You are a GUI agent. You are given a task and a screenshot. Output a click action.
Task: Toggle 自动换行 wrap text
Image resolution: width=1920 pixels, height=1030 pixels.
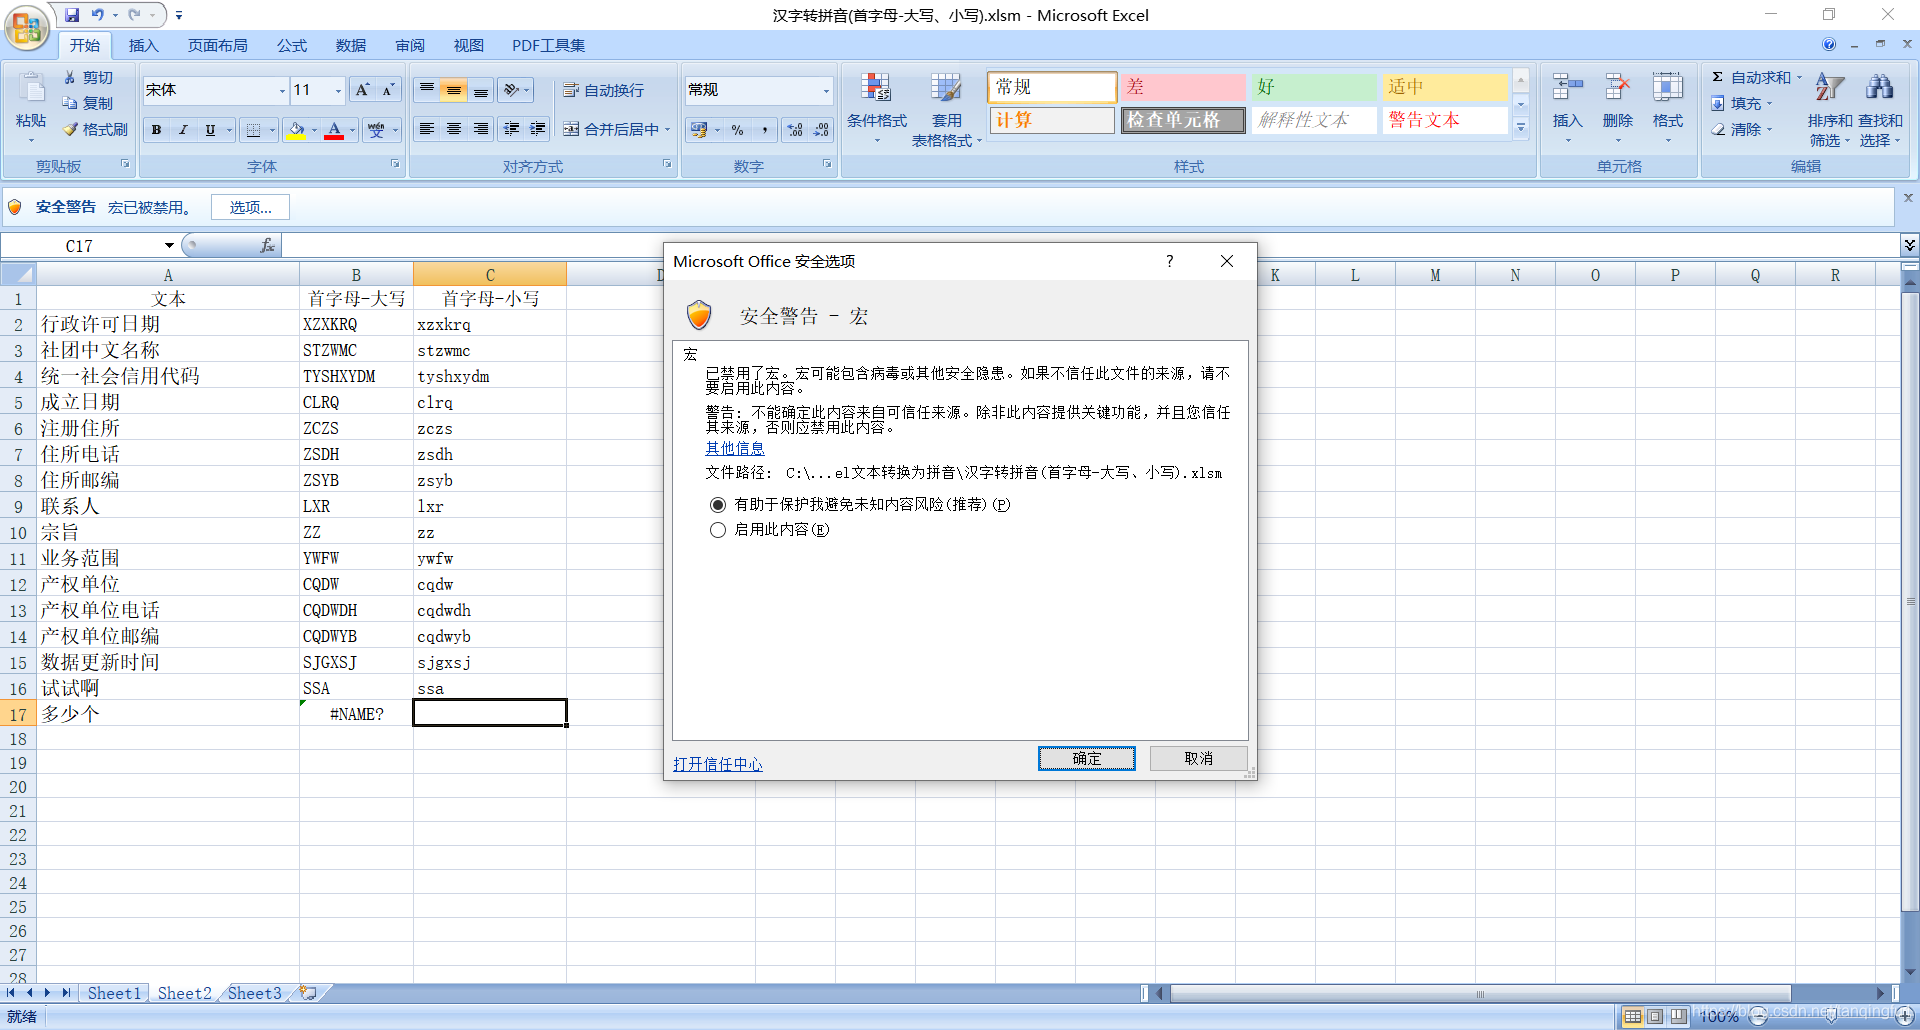[603, 90]
